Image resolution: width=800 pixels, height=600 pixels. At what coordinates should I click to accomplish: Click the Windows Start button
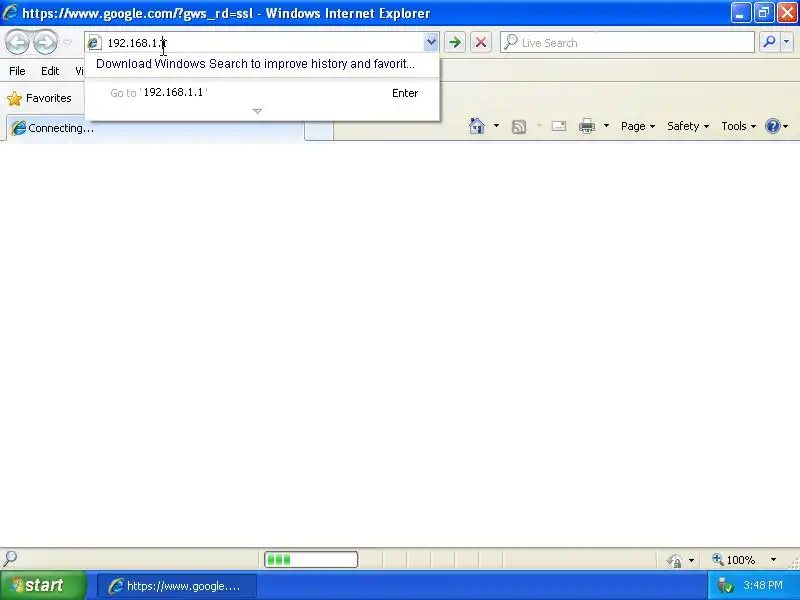pyautogui.click(x=43, y=585)
